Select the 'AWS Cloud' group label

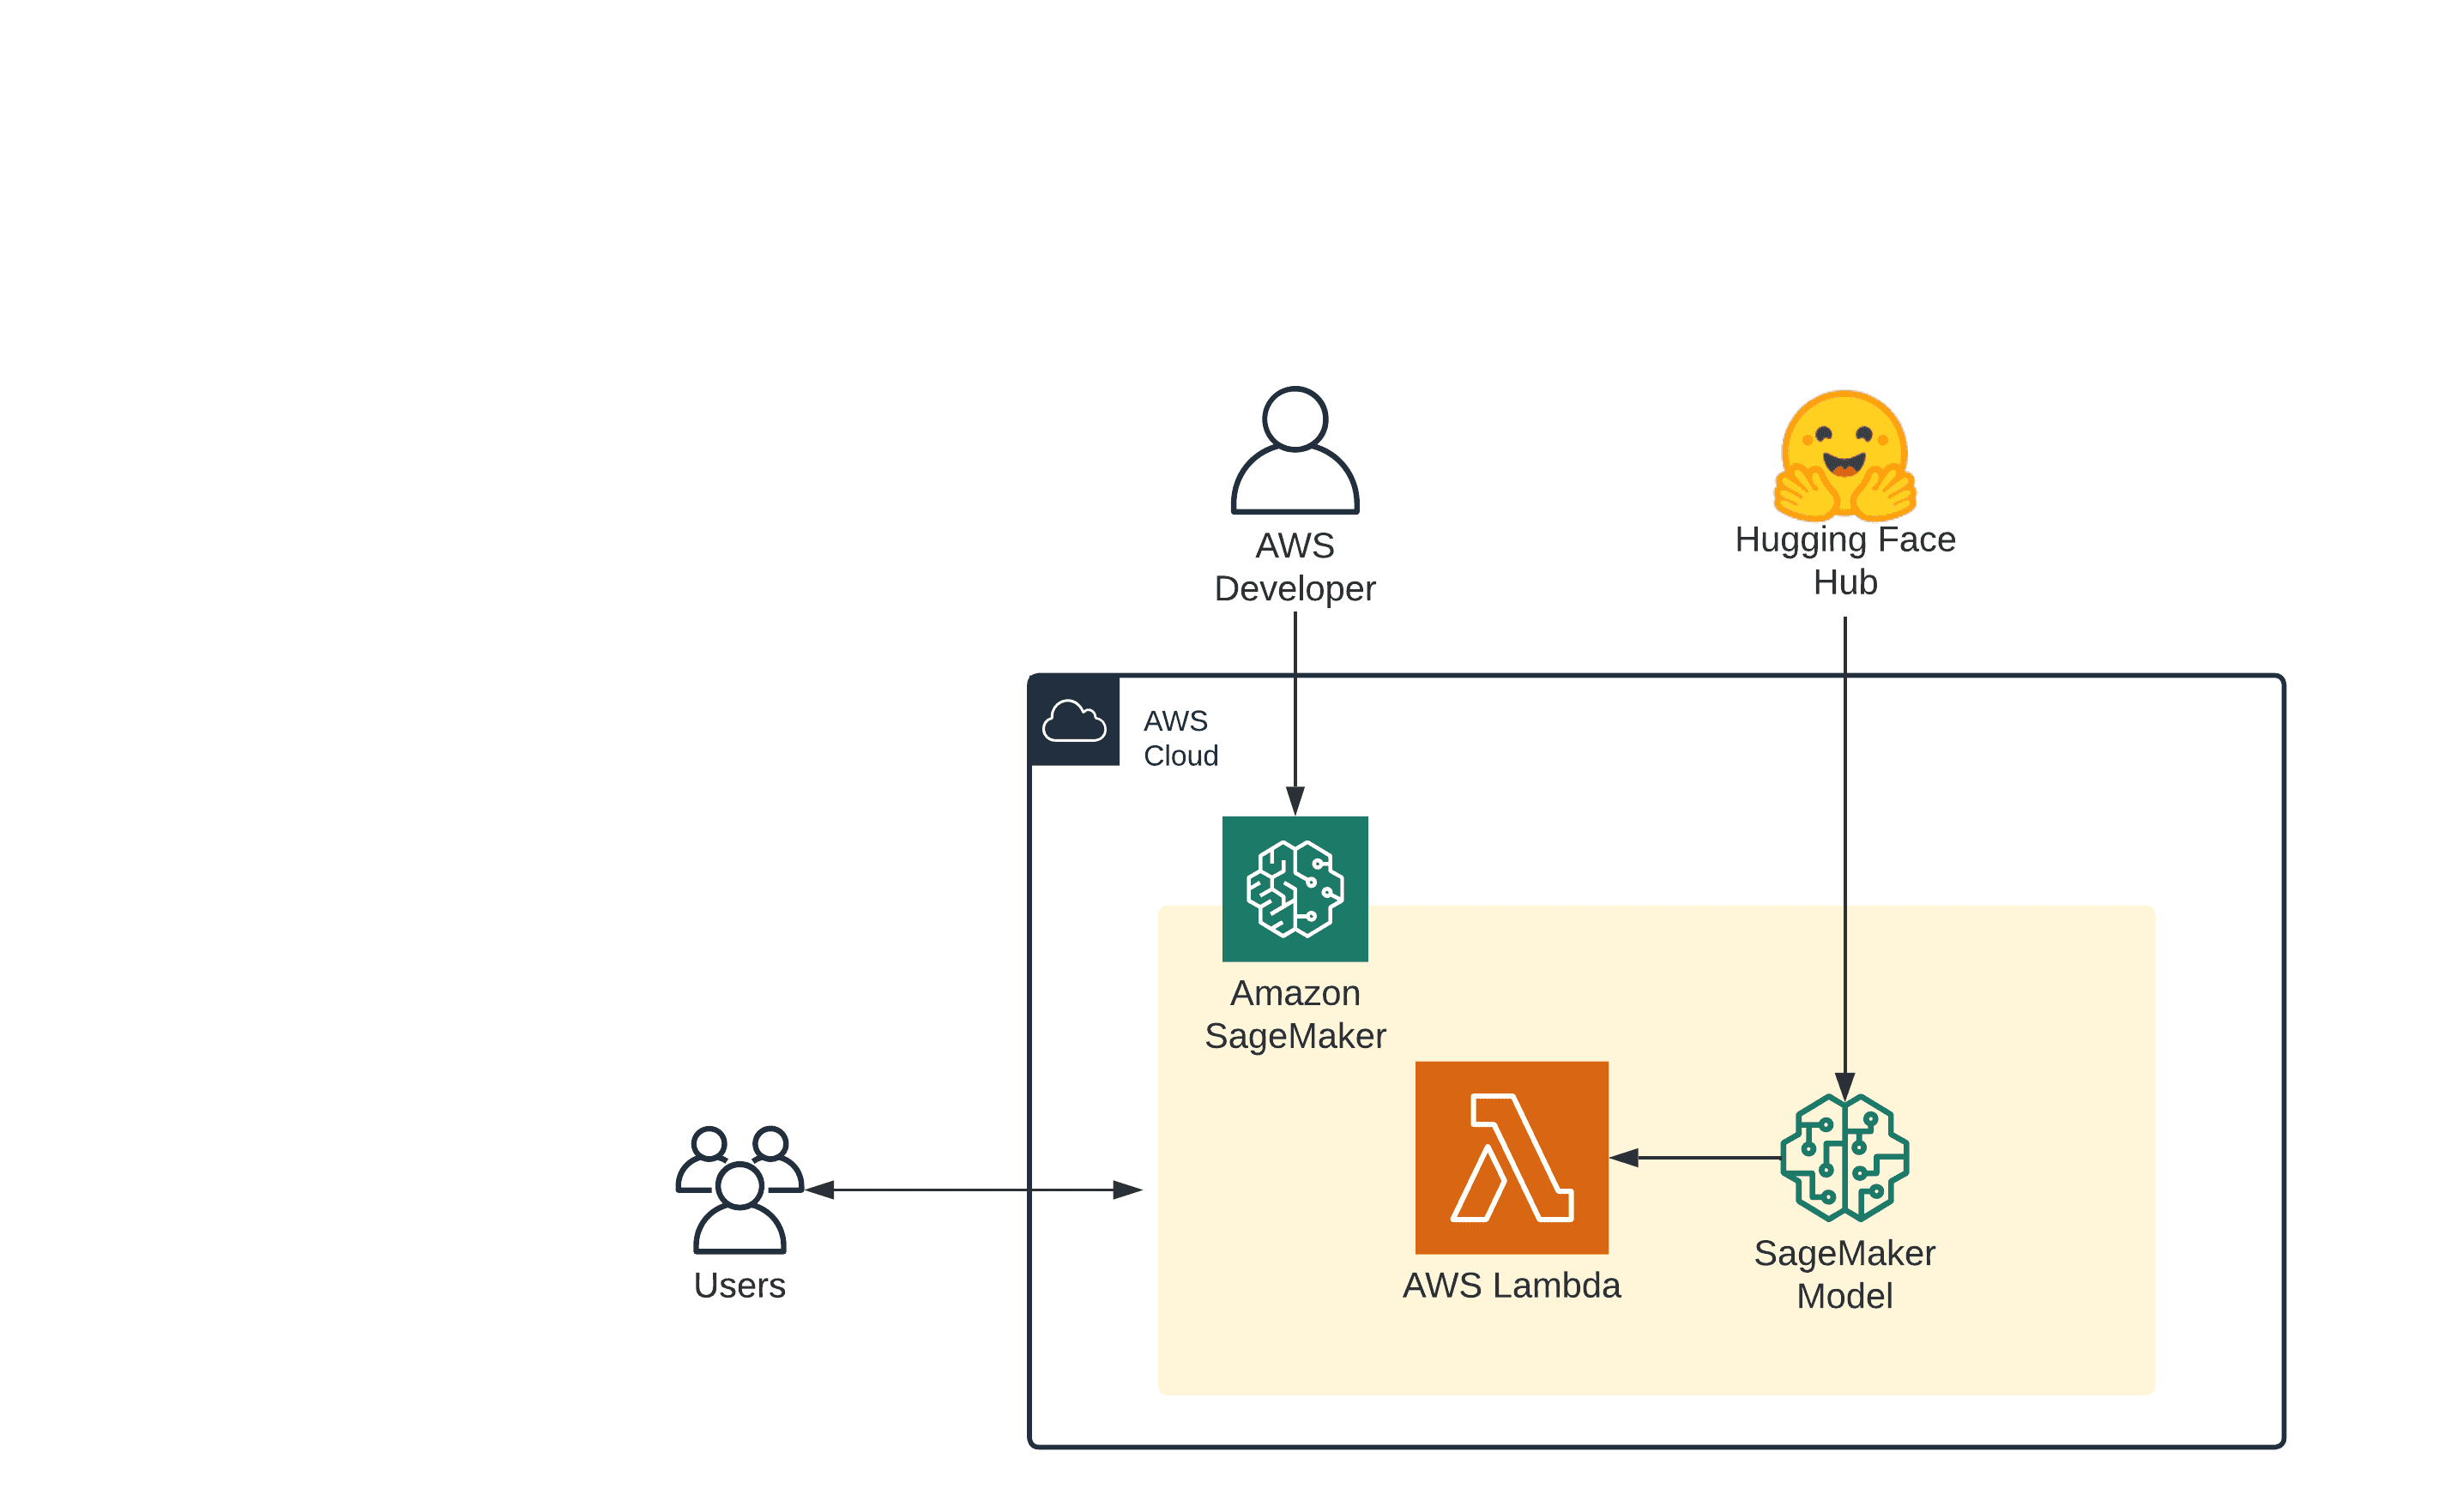(x=1180, y=738)
